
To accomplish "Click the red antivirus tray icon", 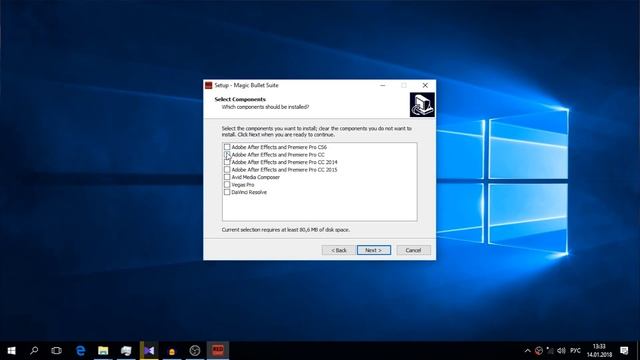I will coord(539,351).
